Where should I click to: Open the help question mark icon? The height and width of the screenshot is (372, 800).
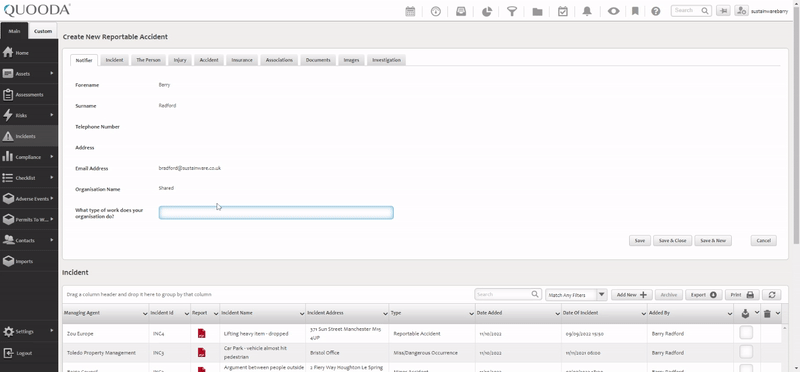[x=656, y=11]
